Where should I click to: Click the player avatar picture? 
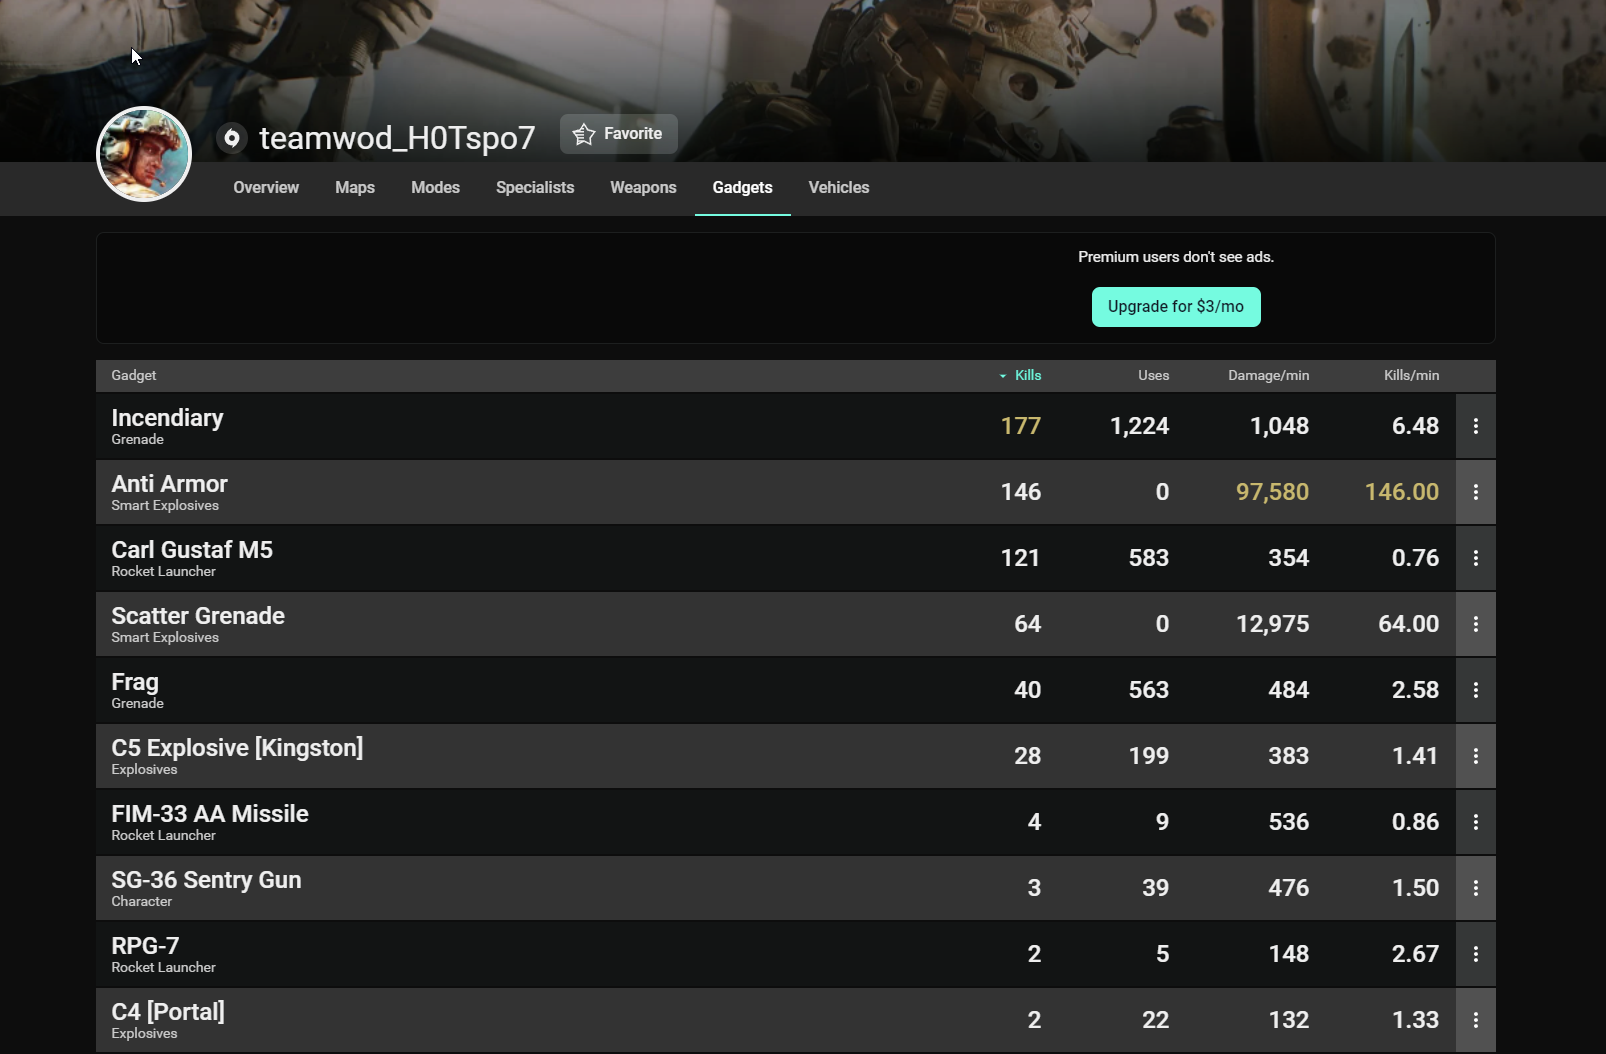(144, 154)
